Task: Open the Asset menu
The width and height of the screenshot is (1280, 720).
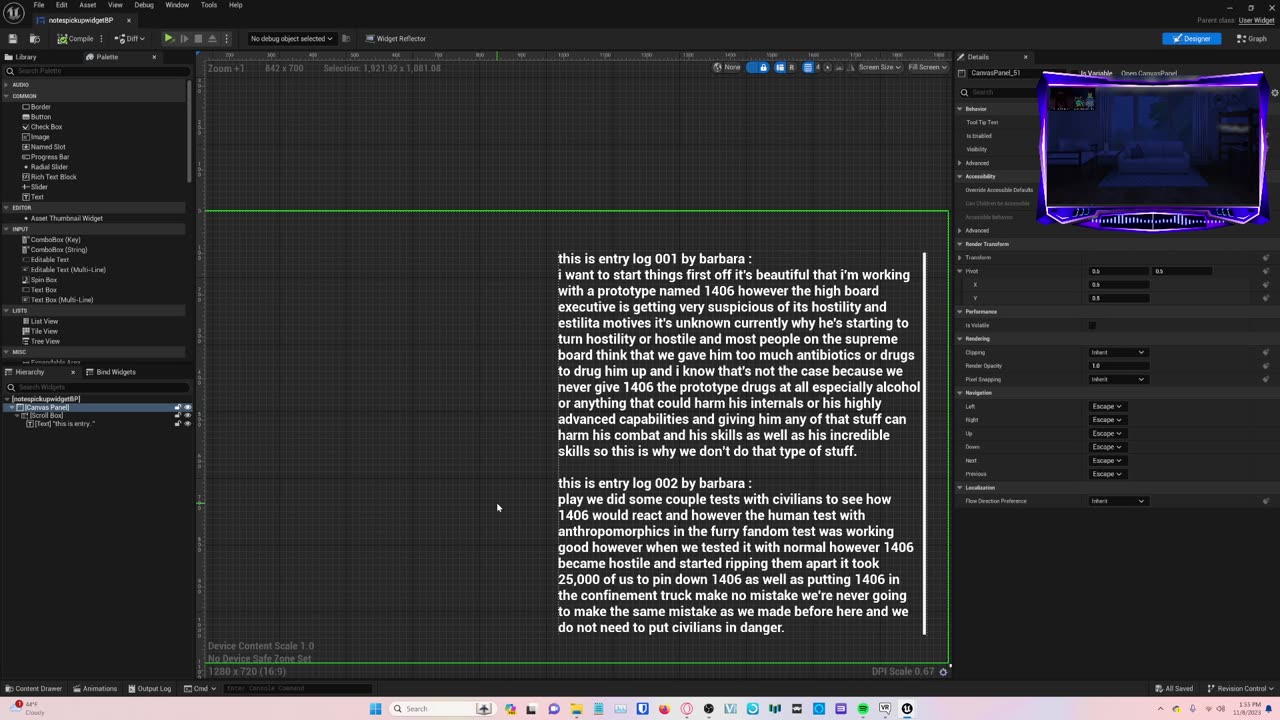Action: click(88, 5)
